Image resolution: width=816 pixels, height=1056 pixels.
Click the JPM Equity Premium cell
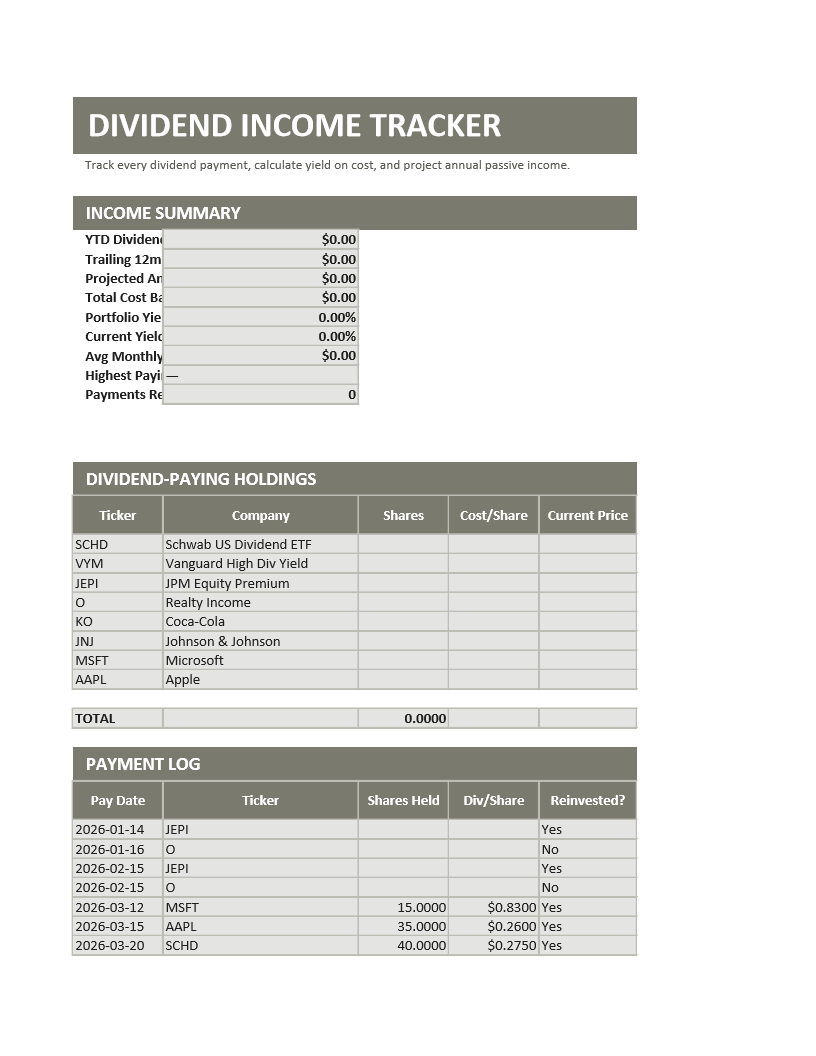pos(261,583)
